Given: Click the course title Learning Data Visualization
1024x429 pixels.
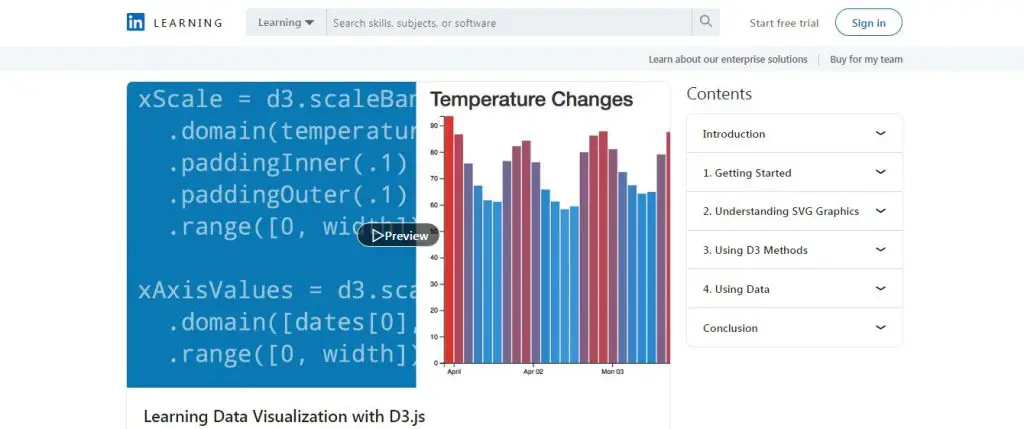Looking at the screenshot, I should coord(285,416).
